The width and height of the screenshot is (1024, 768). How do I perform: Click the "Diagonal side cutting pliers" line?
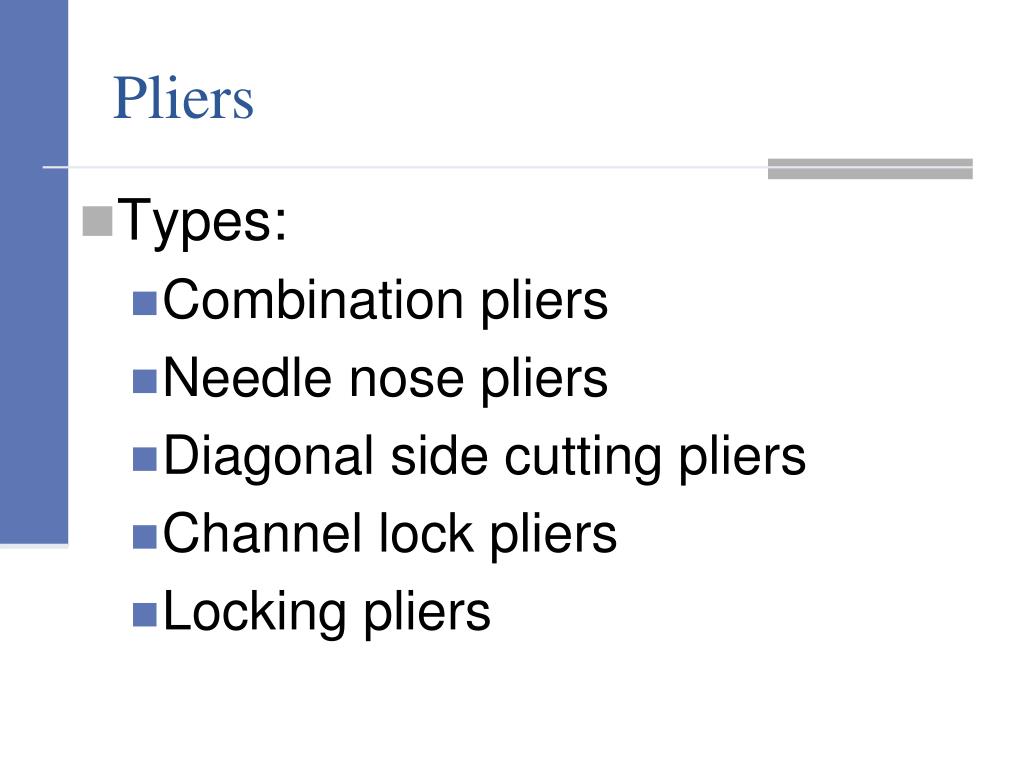[485, 457]
